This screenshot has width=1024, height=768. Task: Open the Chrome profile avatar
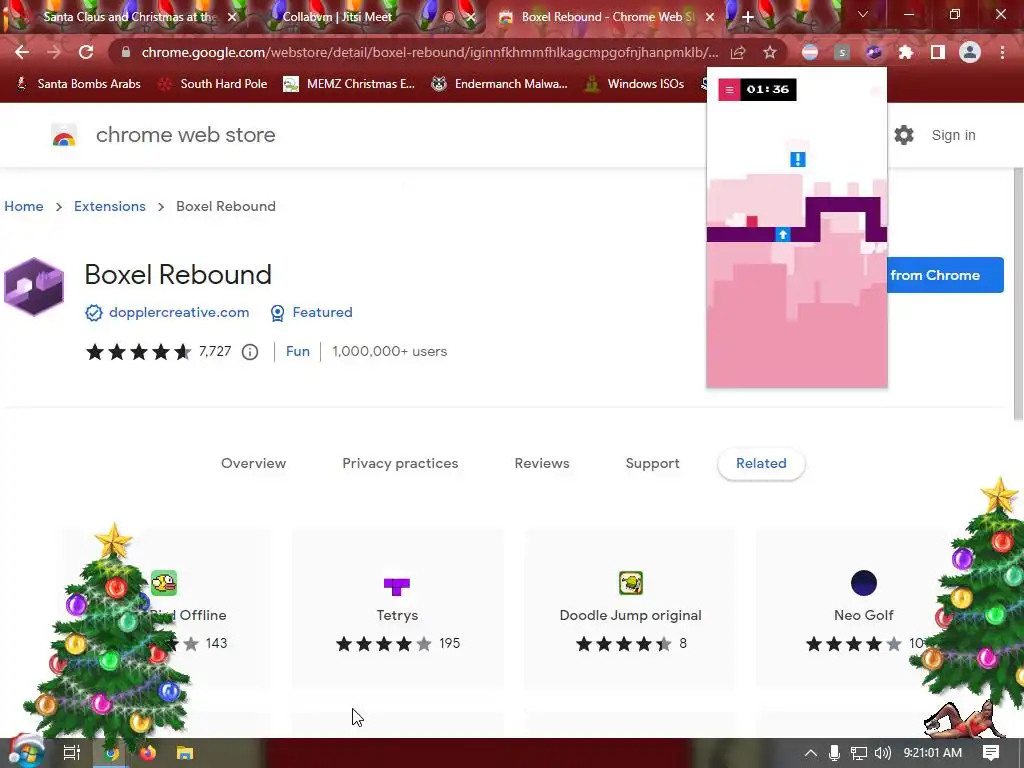970,52
